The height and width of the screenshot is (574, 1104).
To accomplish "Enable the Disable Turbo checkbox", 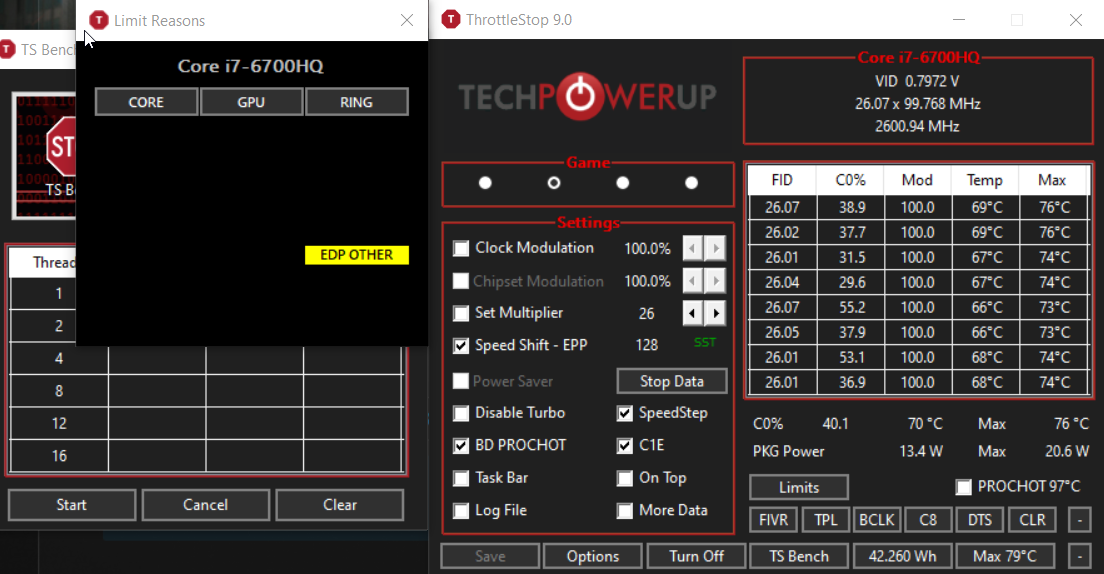I will [460, 413].
